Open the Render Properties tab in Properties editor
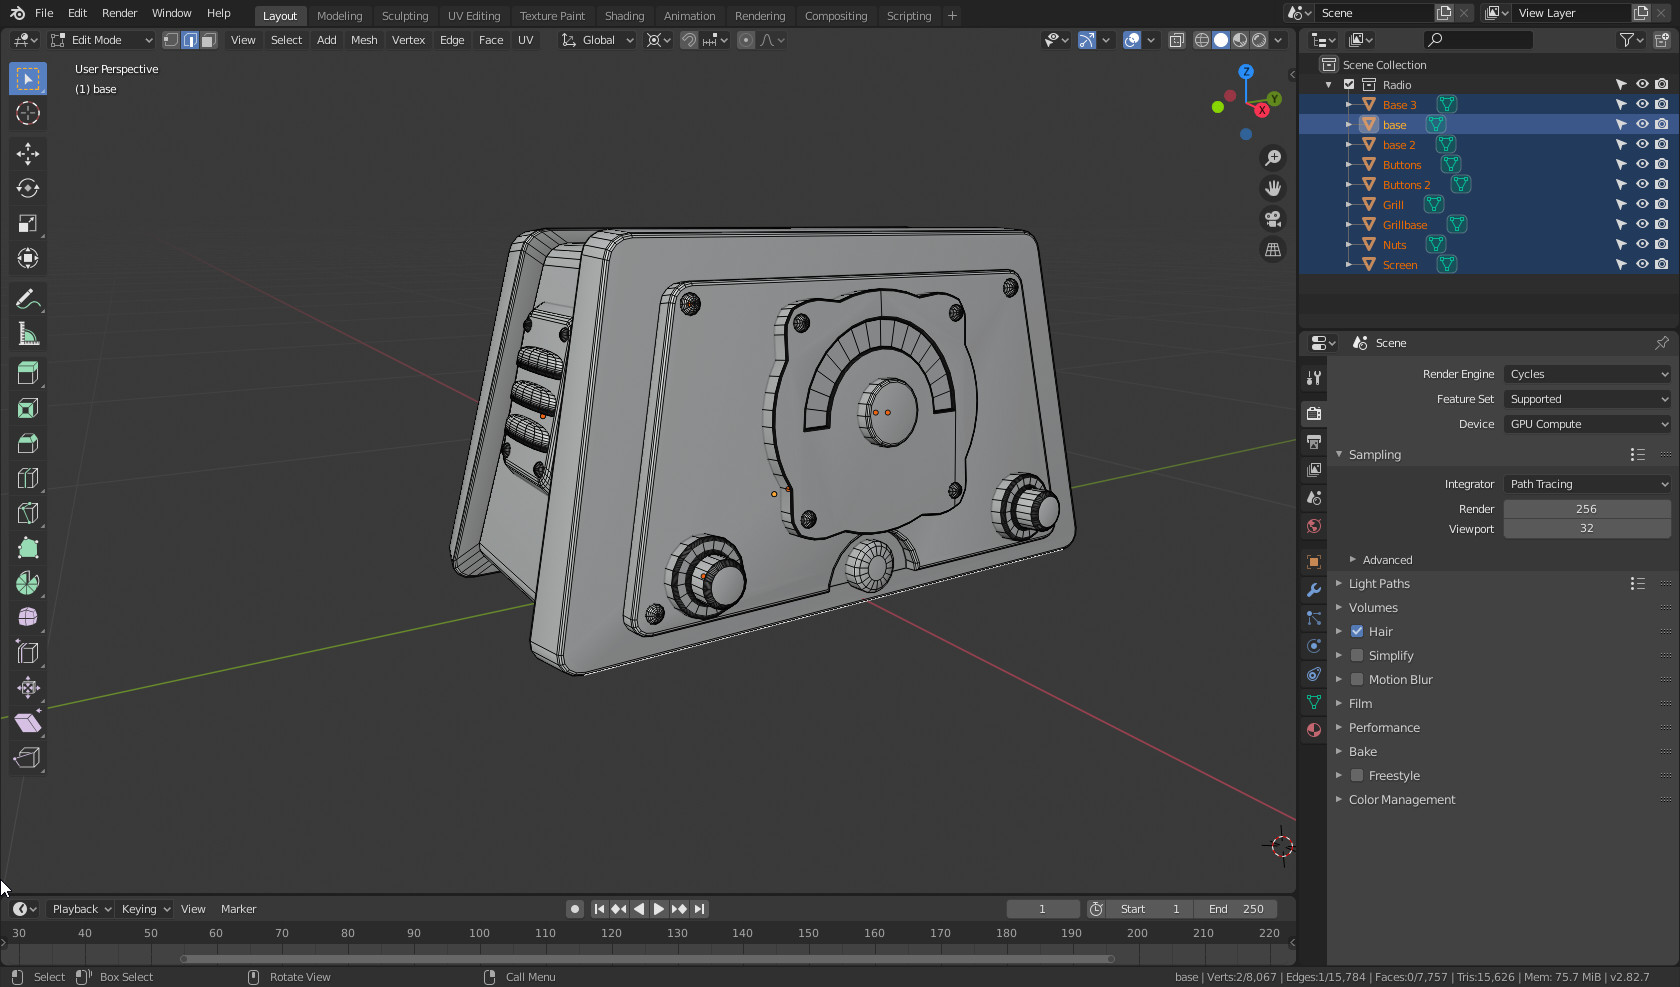The height and width of the screenshot is (987, 1680). coord(1313,413)
